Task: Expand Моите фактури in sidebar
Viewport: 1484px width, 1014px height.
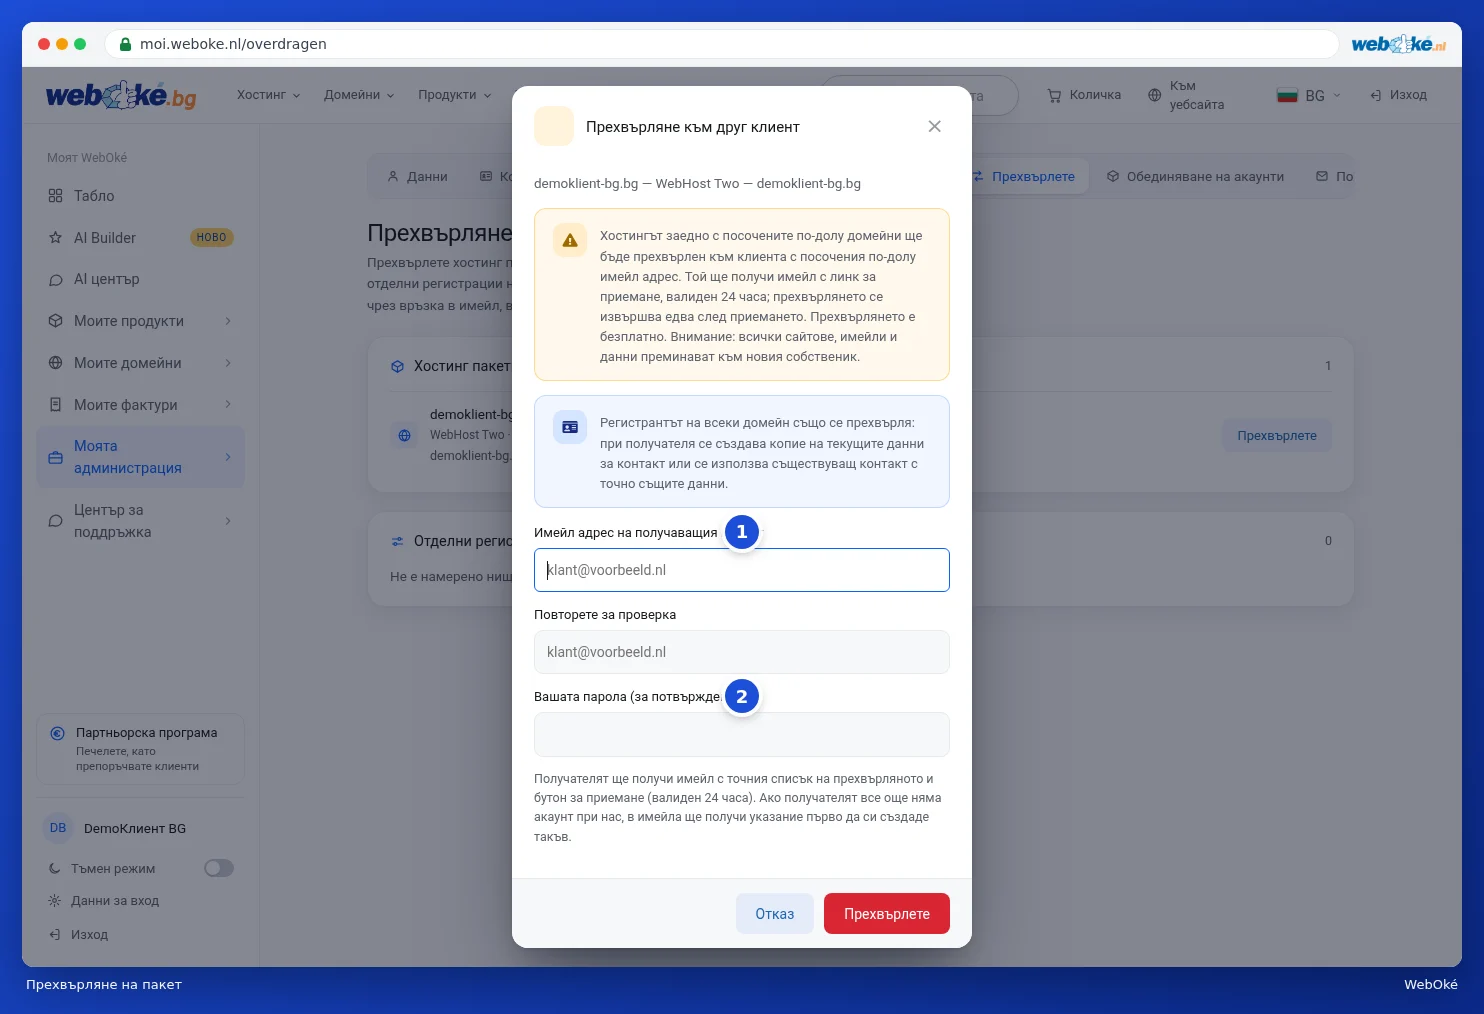Action: click(x=141, y=405)
